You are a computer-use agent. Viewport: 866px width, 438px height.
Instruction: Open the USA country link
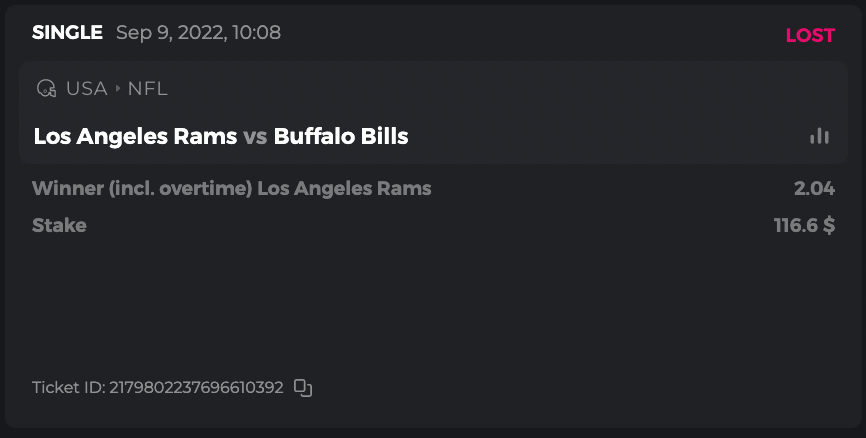tap(87, 88)
